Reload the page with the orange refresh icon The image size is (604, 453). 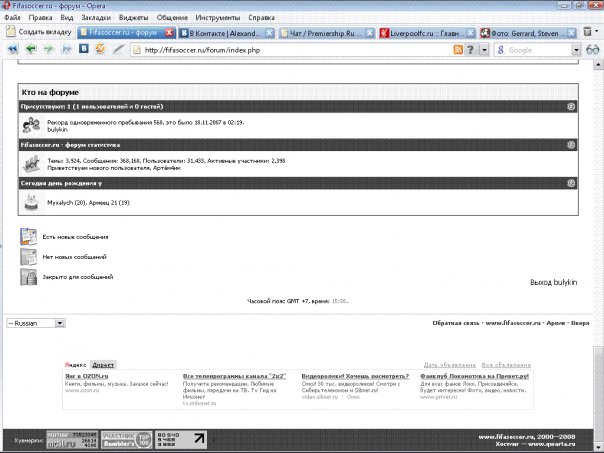(x=101, y=49)
